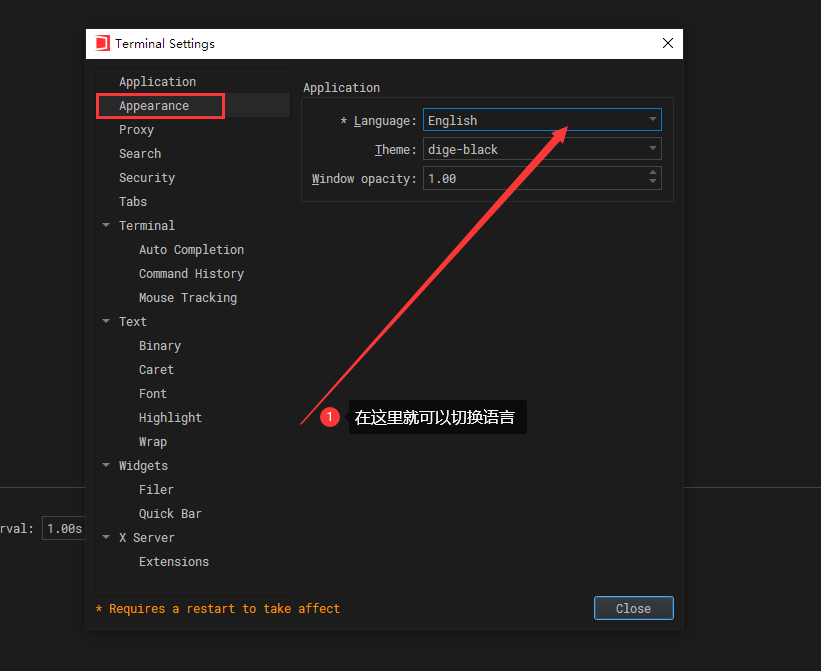Open the Command History settings
The width and height of the screenshot is (821, 671).
[x=191, y=273]
